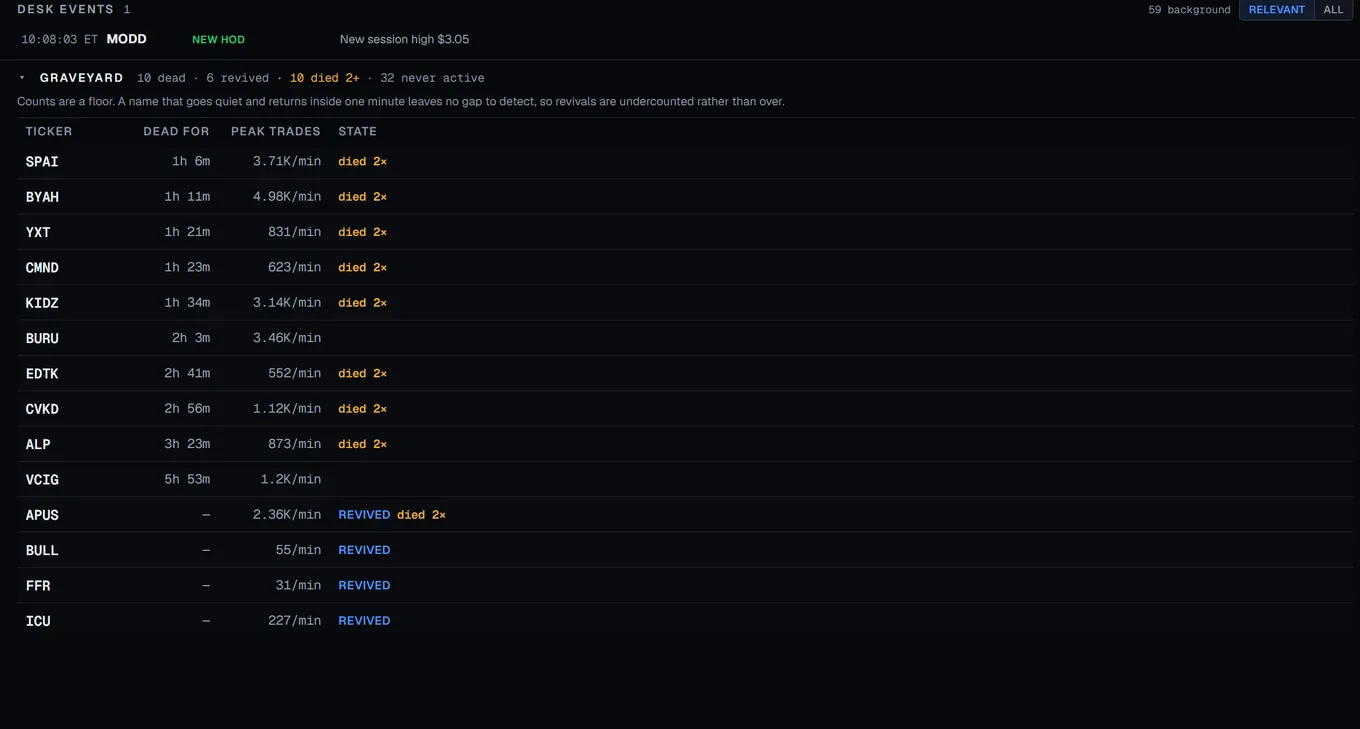Screen dimensions: 1360x729
Task: Collapse the GRAVEYARD section disclosure triangle
Action: [x=22, y=78]
